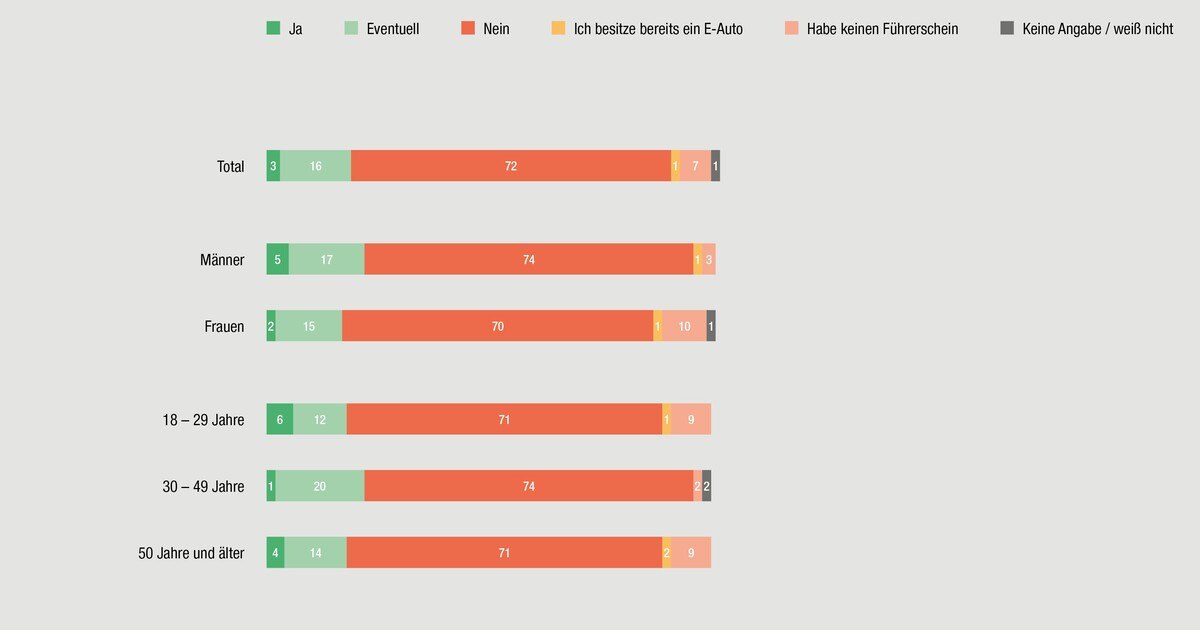Click the gray Keine Angabe legend swatch
This screenshot has width=1200, height=630.
click(x=1007, y=28)
